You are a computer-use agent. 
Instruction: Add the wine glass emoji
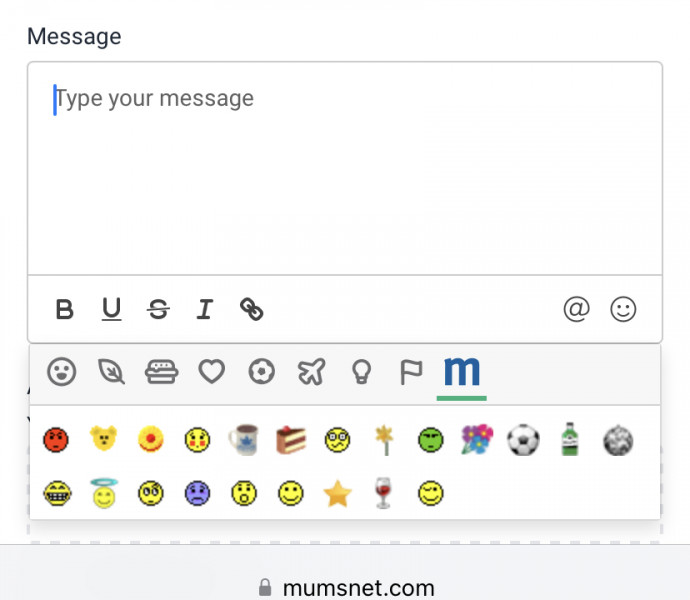pos(383,493)
